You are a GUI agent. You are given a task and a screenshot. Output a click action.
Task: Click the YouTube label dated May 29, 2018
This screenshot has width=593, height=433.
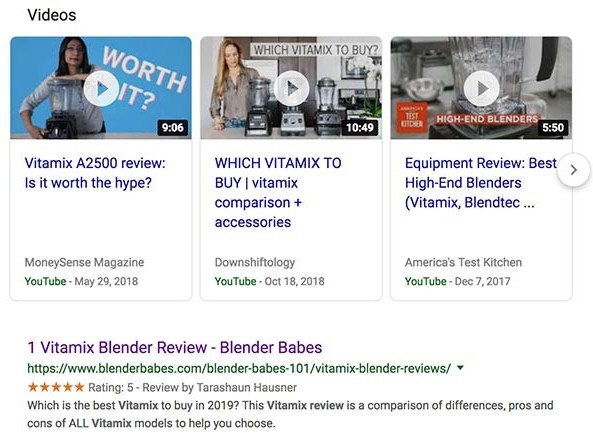(45, 281)
